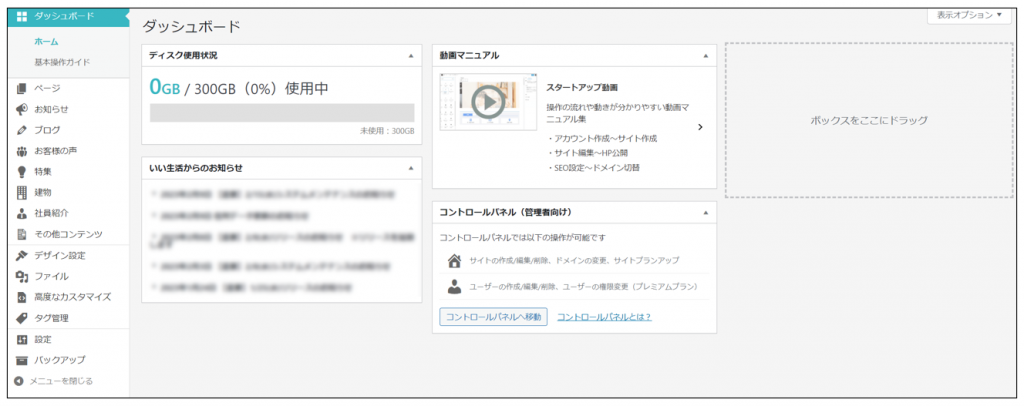
Task: Open ブログ via its pencil icon
Action: tap(21, 130)
